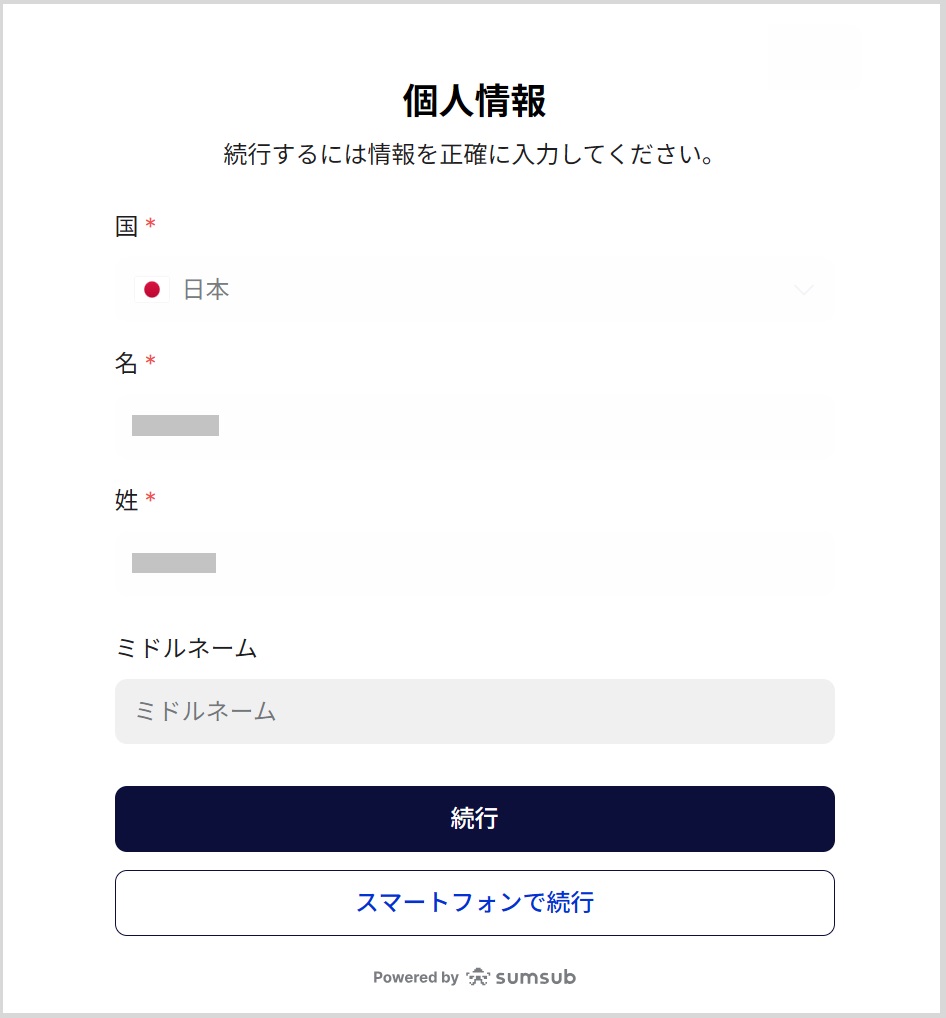Screen dimensions: 946x1018
Task: Click the 姓 field label
Action: pos(126,500)
